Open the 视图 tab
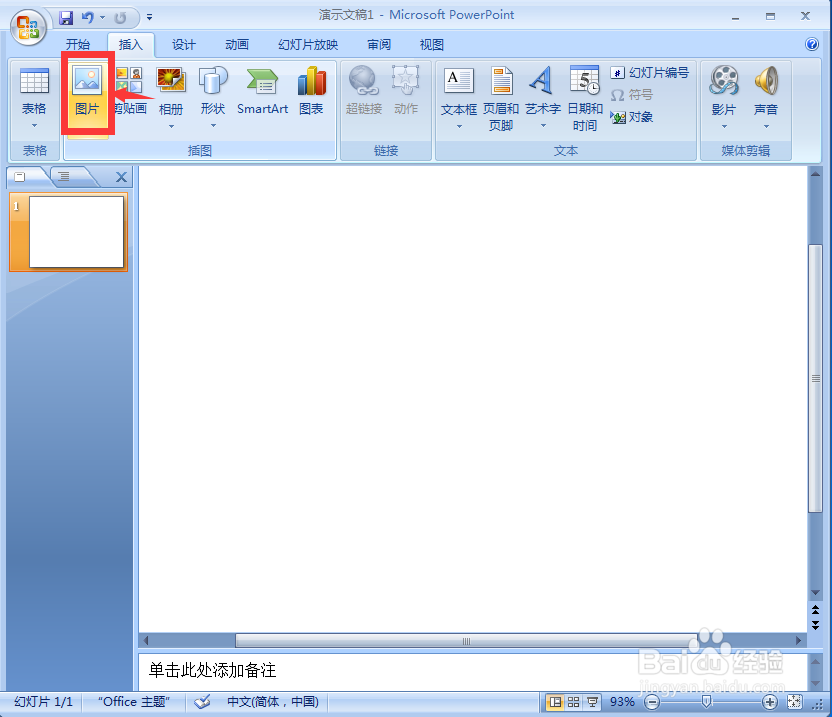This screenshot has width=832, height=717. [x=431, y=45]
